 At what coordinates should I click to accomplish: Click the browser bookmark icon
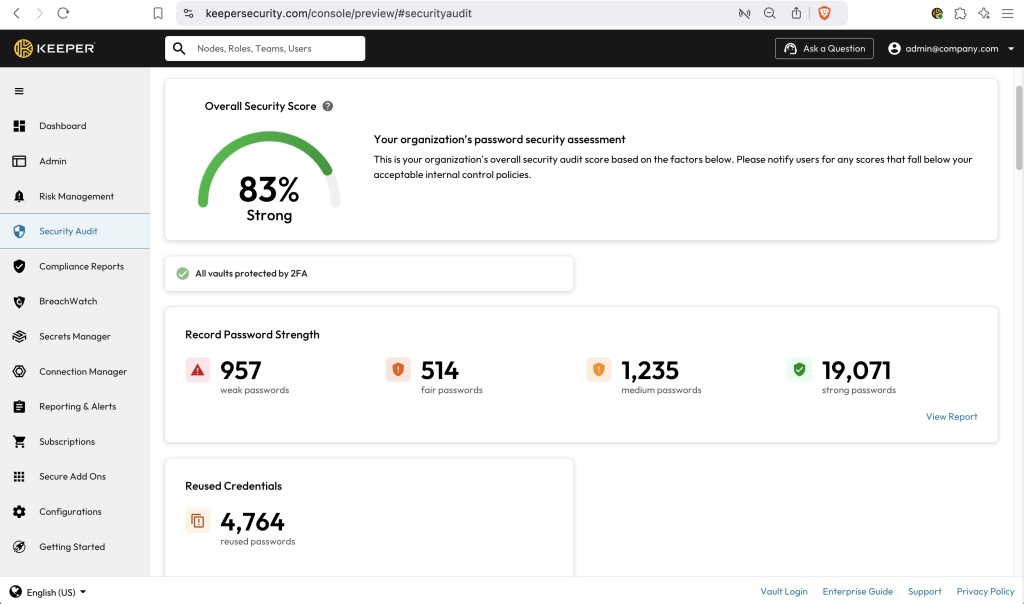point(158,13)
